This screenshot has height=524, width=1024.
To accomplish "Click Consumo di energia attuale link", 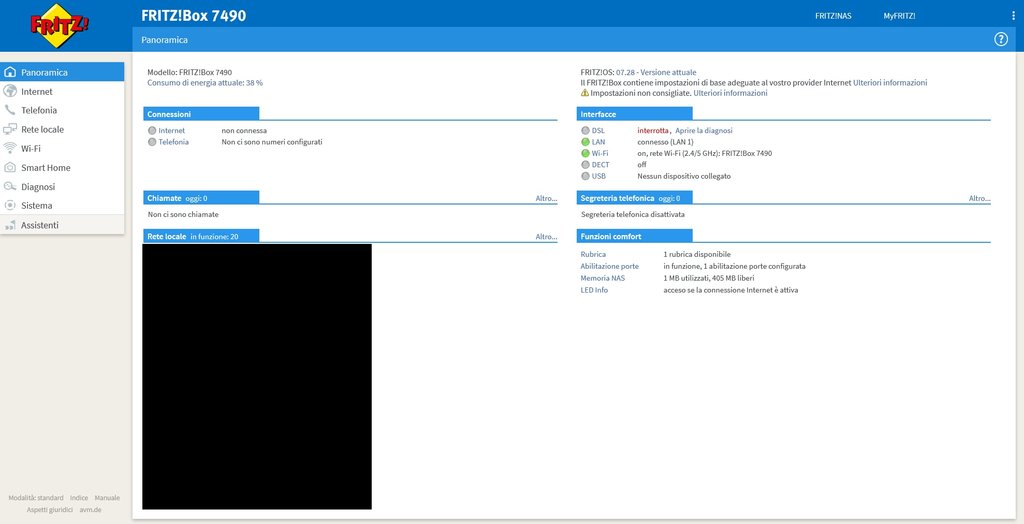I will (x=205, y=83).
